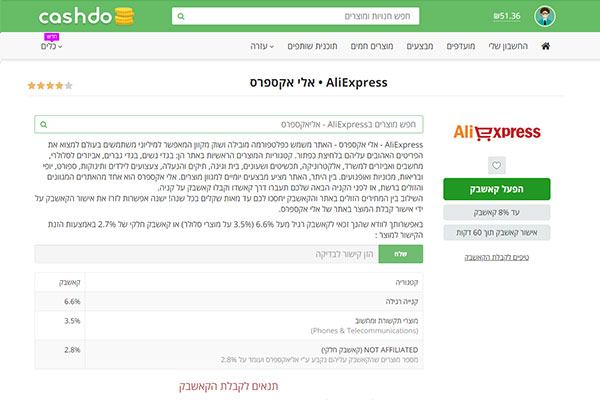Expand the עזרה help dropdown

click(262, 46)
